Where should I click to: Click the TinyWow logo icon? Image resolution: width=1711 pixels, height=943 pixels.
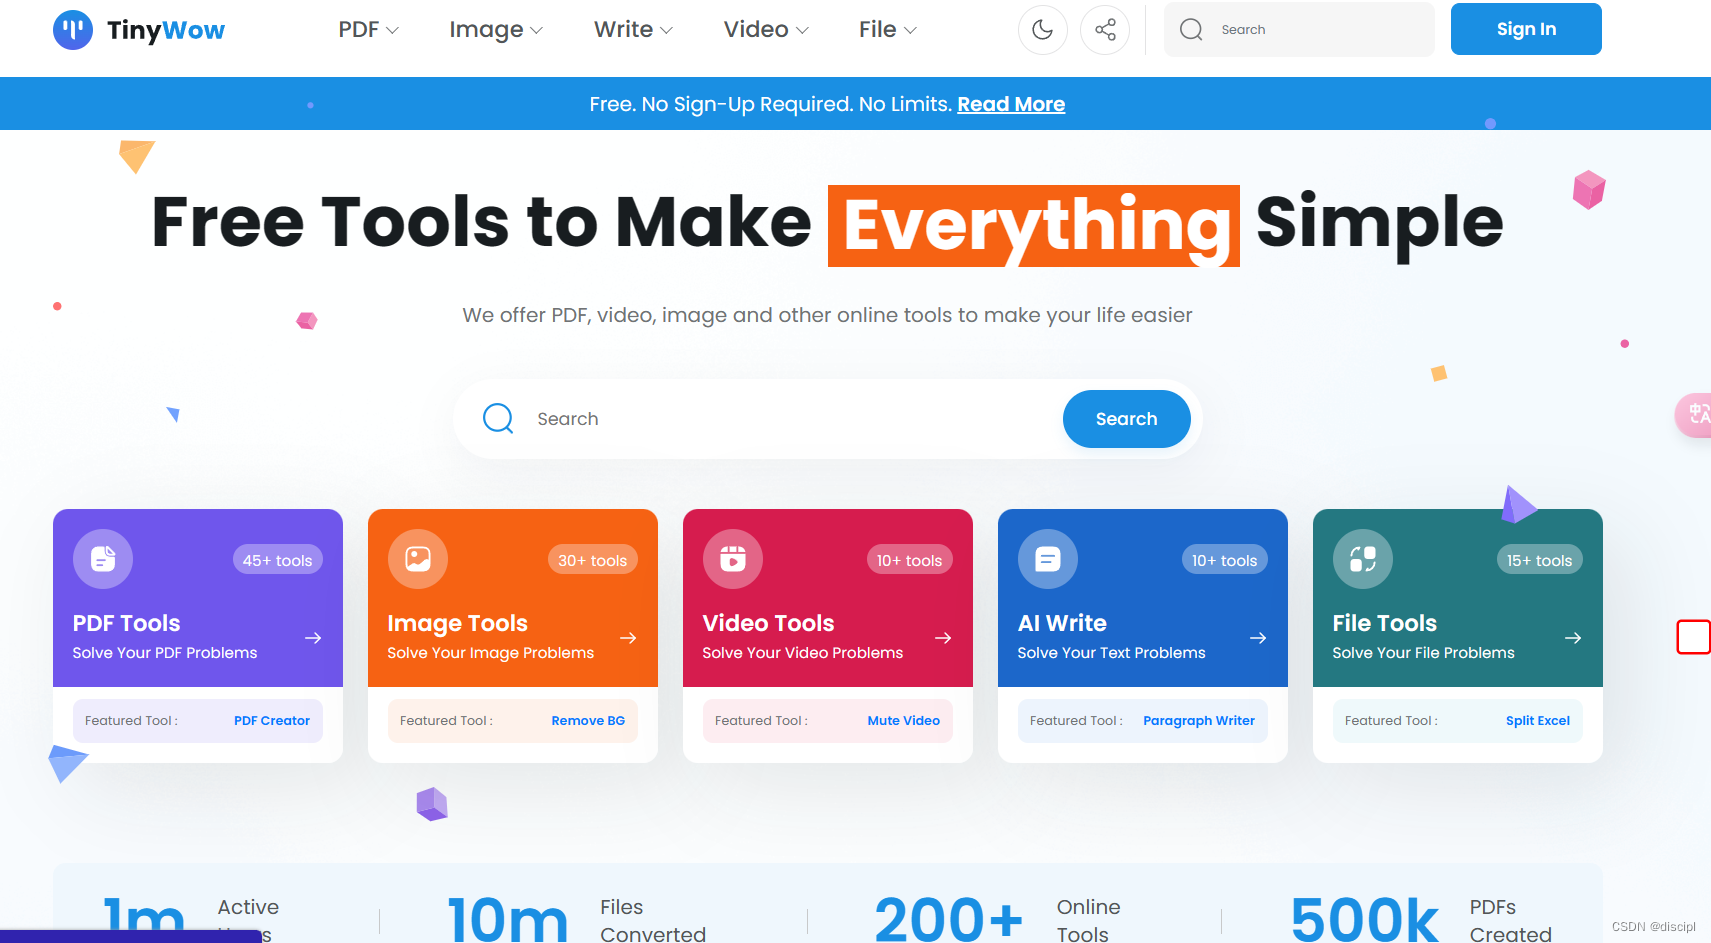pos(73,30)
